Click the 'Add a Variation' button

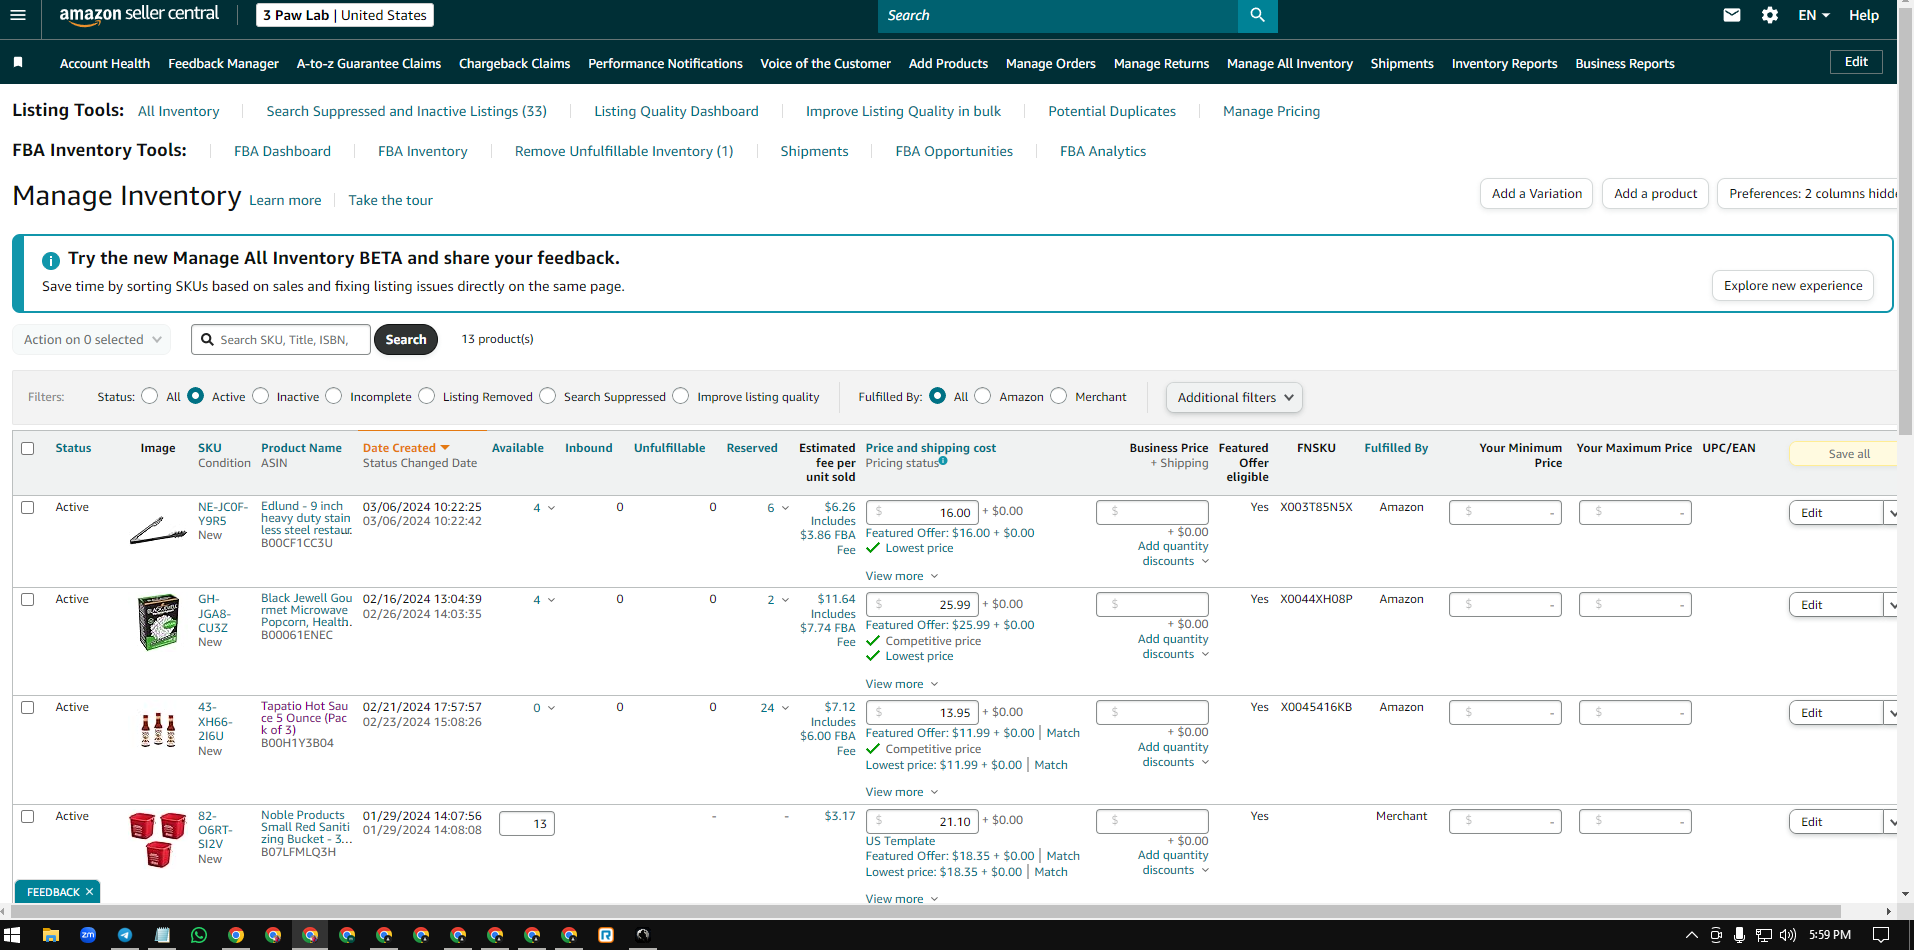click(x=1537, y=193)
